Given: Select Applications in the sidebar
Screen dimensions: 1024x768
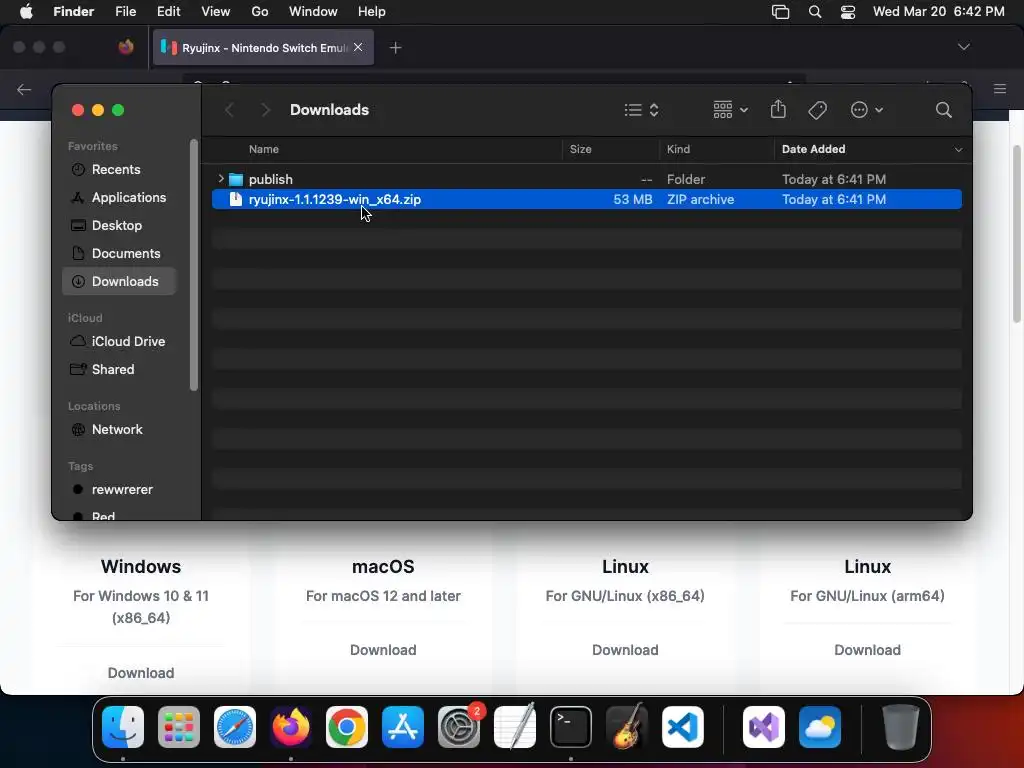Looking at the screenshot, I should [x=120, y=198].
